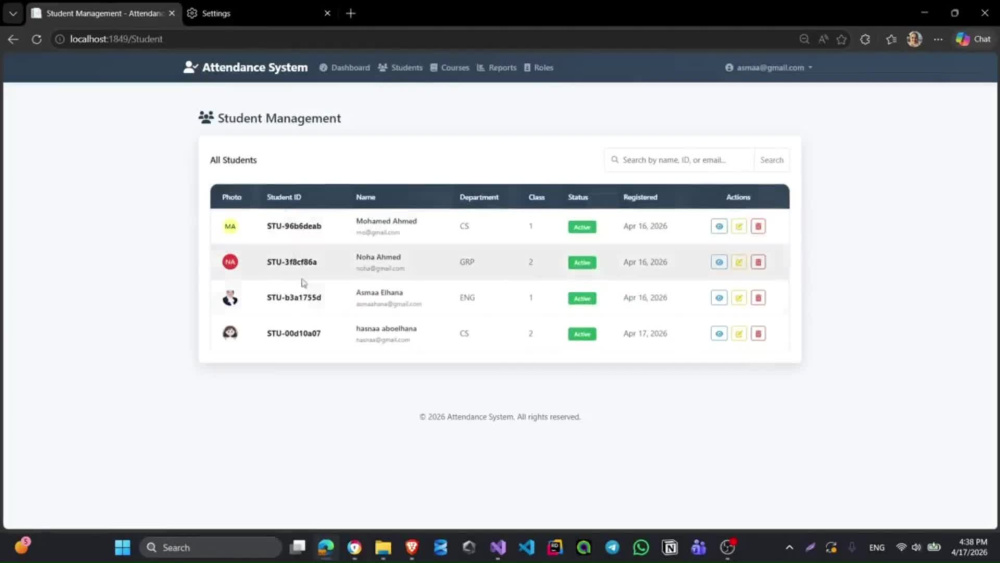The width and height of the screenshot is (1000, 563).
Task: Edit Mohamed Ahmed's student record
Action: point(739,226)
